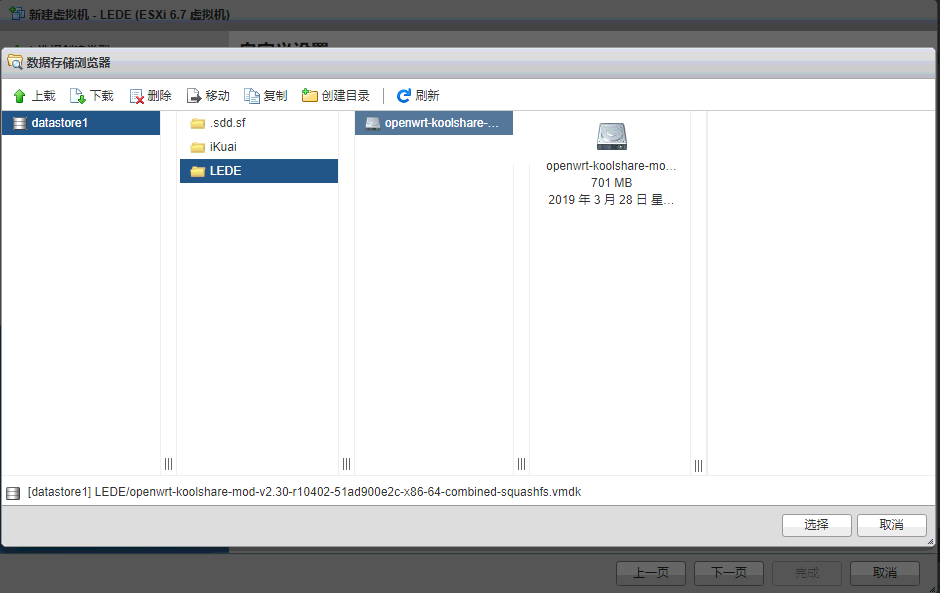Click the resize handle after the folder column
Image resolution: width=940 pixels, height=593 pixels.
[346, 464]
